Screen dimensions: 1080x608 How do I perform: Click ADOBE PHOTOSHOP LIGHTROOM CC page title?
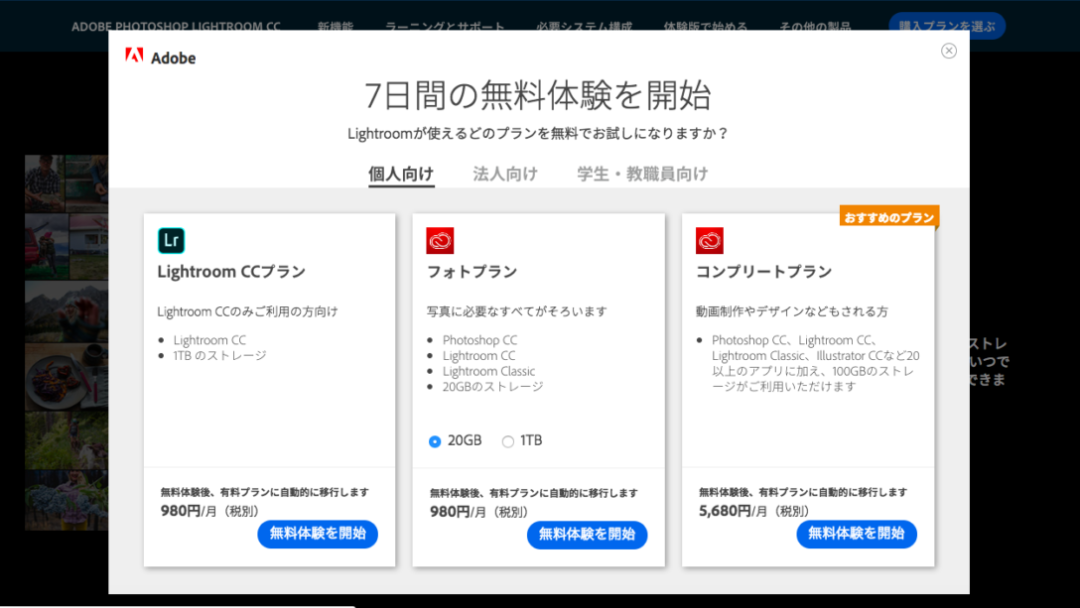coord(176,27)
